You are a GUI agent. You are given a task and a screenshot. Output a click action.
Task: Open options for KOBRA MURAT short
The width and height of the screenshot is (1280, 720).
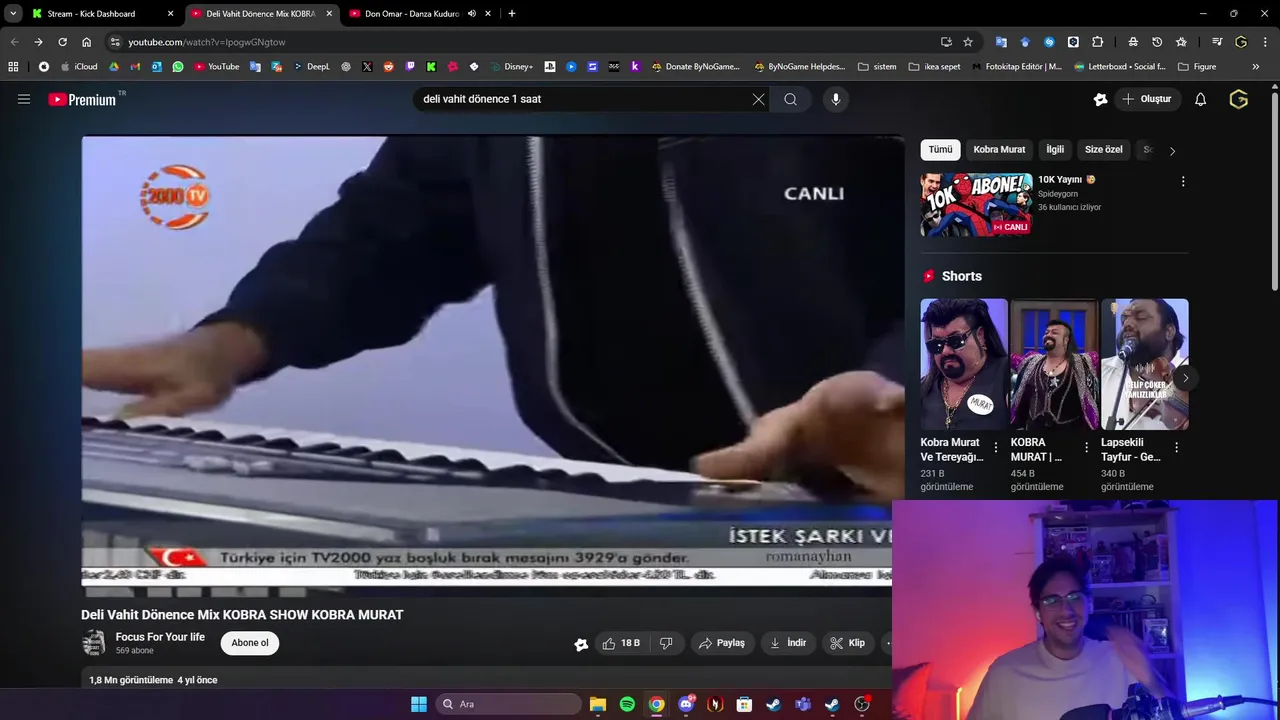pos(1086,448)
